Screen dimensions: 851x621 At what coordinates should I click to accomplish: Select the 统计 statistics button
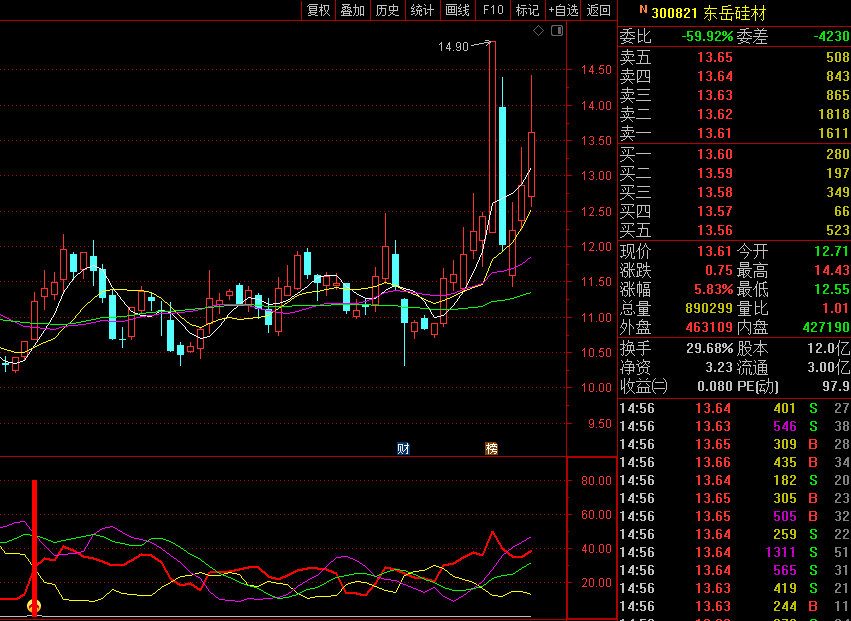click(x=422, y=10)
